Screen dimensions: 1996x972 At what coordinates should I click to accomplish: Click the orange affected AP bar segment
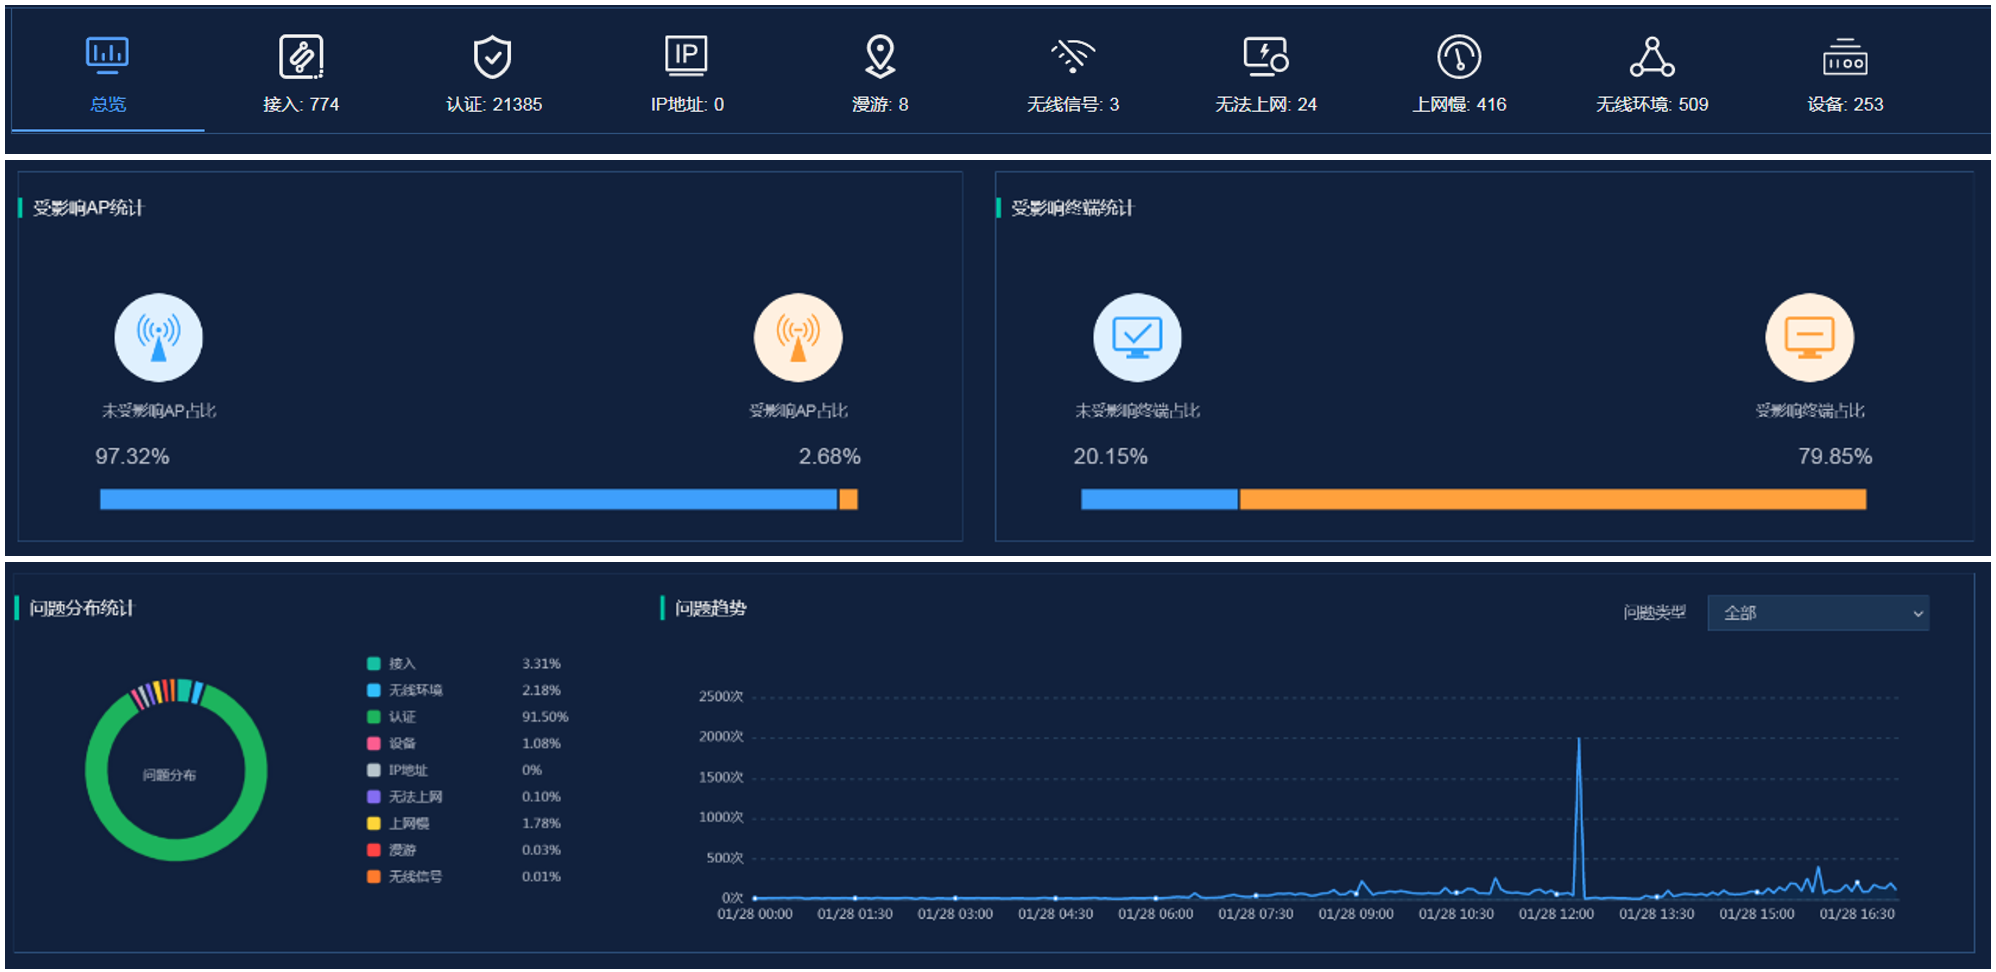tap(848, 499)
